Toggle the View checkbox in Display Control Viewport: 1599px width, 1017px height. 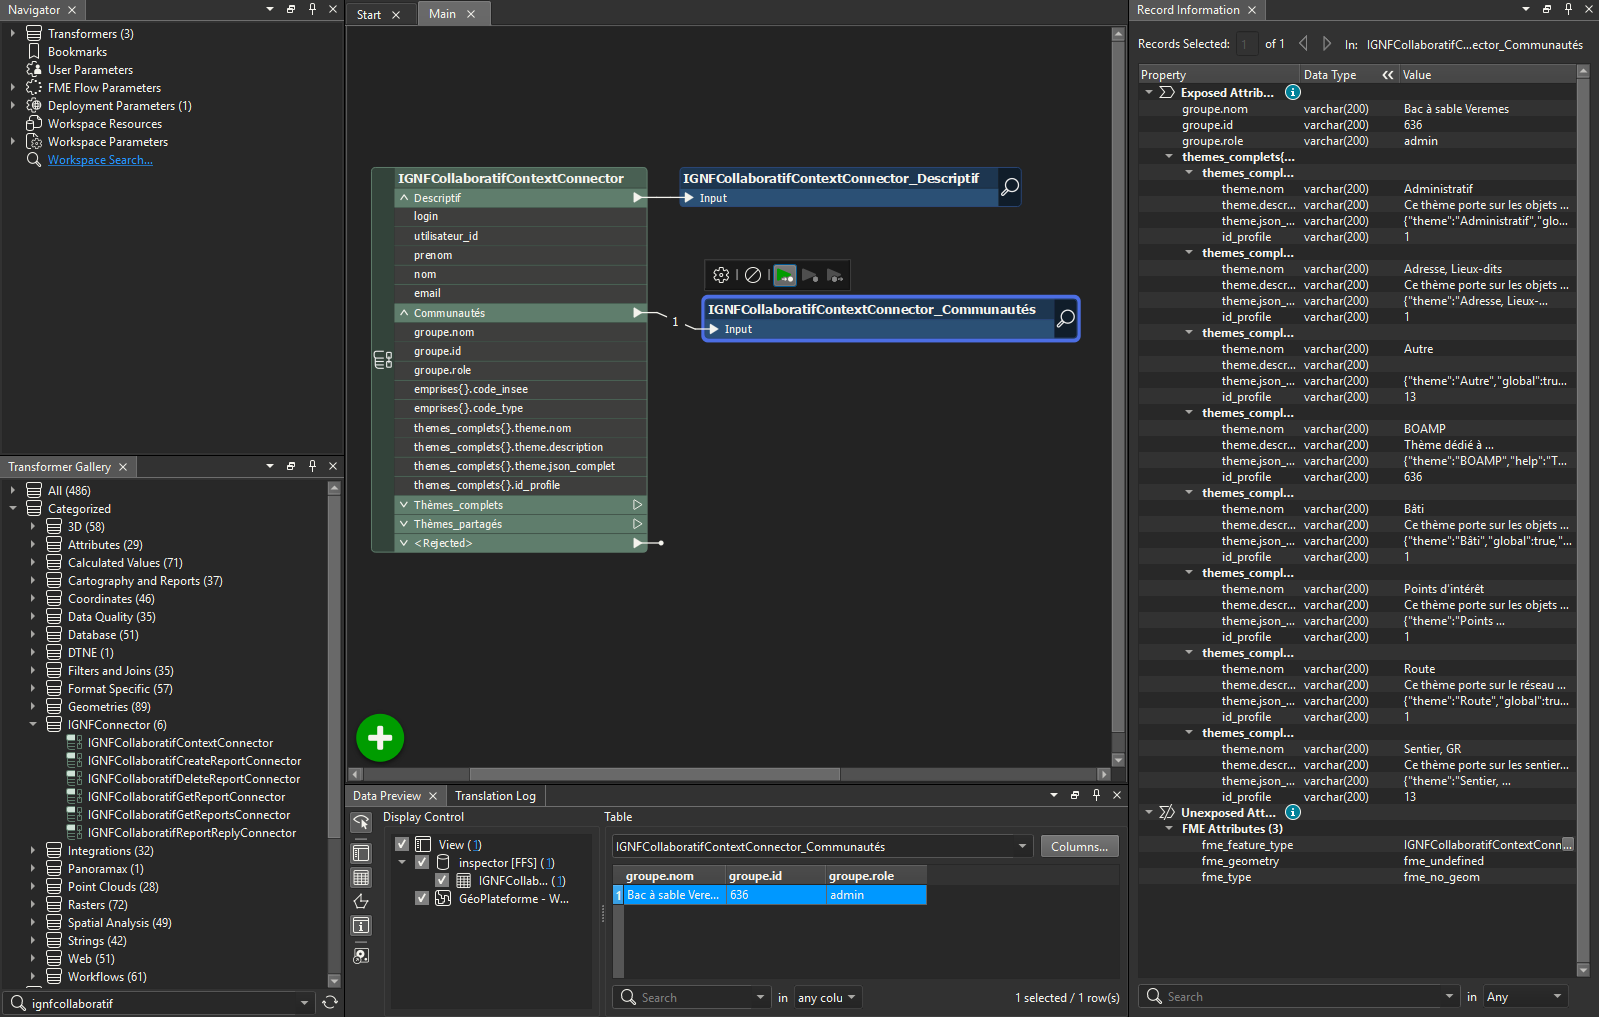point(402,844)
